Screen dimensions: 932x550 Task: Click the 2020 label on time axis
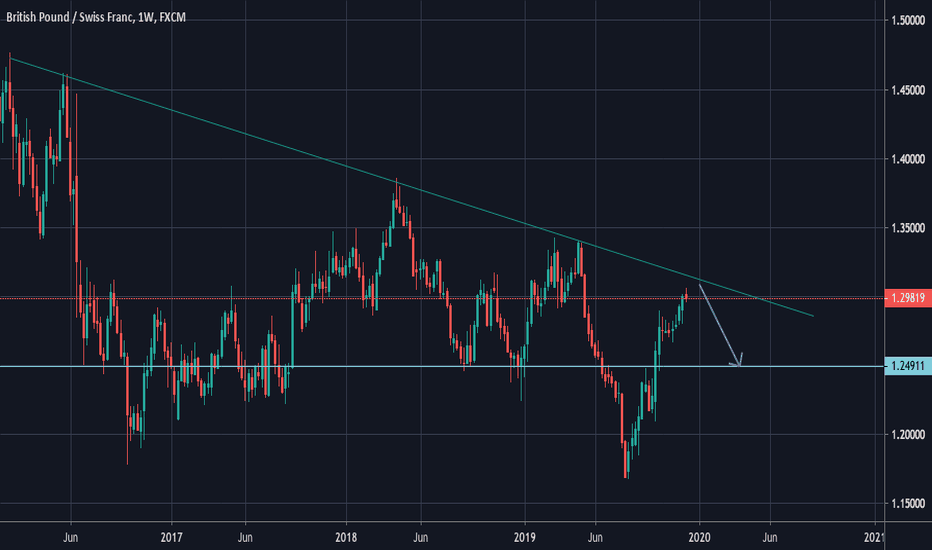coord(699,538)
